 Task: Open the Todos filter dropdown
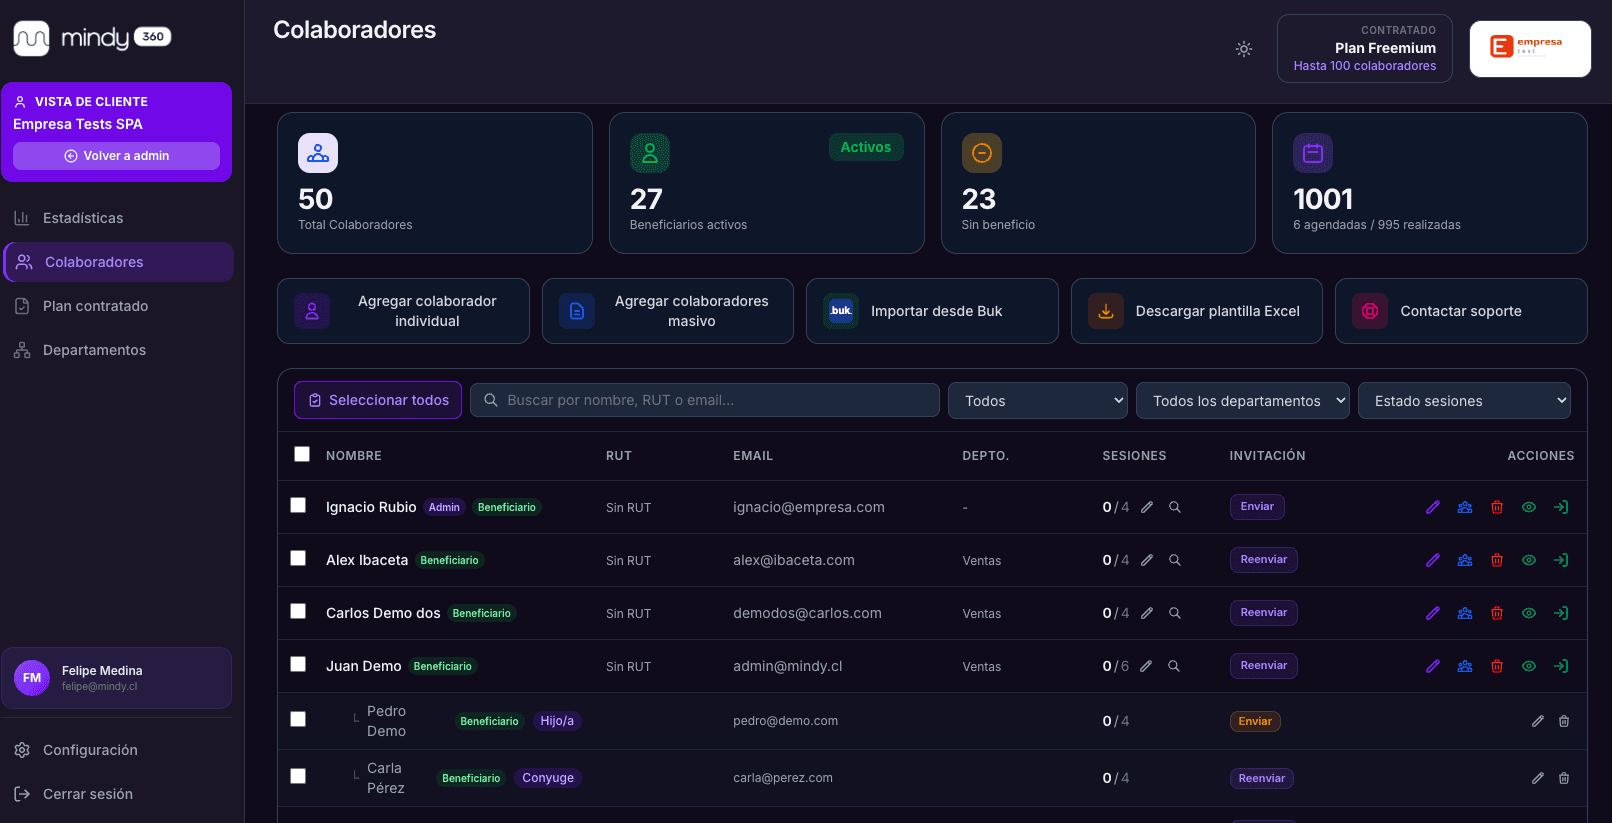click(1037, 401)
